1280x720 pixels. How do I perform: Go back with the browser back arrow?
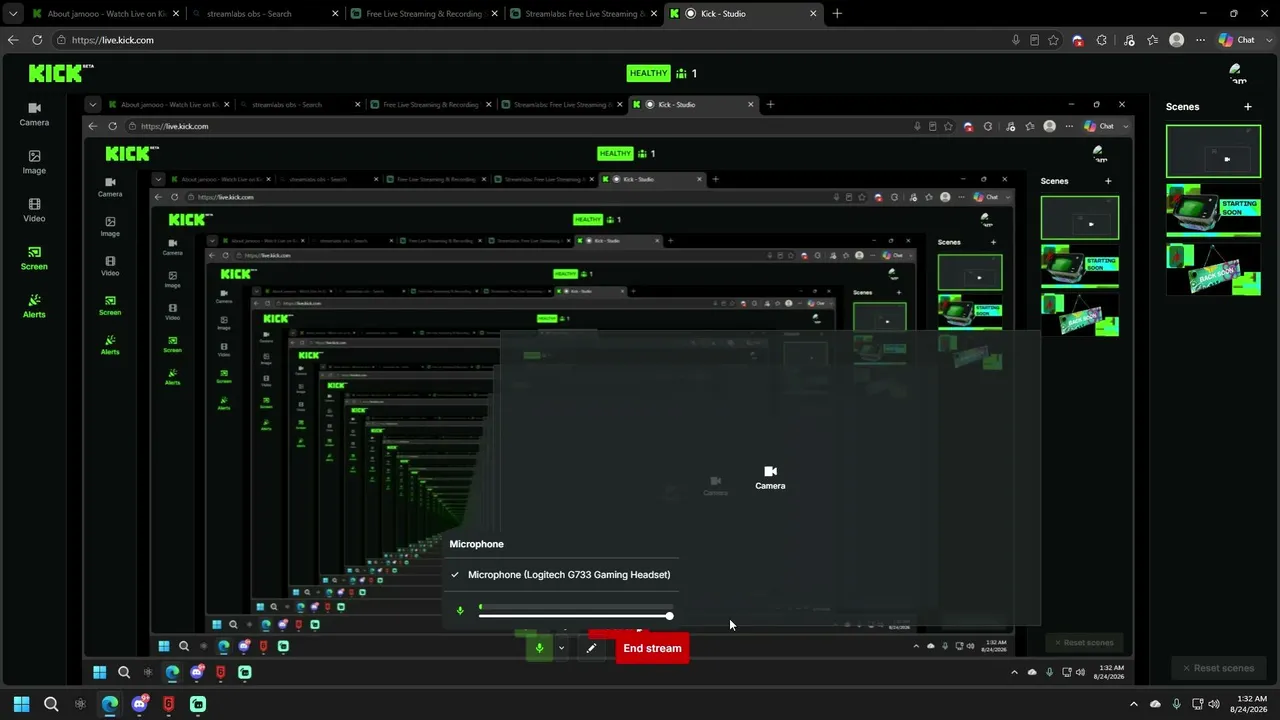tap(13, 40)
